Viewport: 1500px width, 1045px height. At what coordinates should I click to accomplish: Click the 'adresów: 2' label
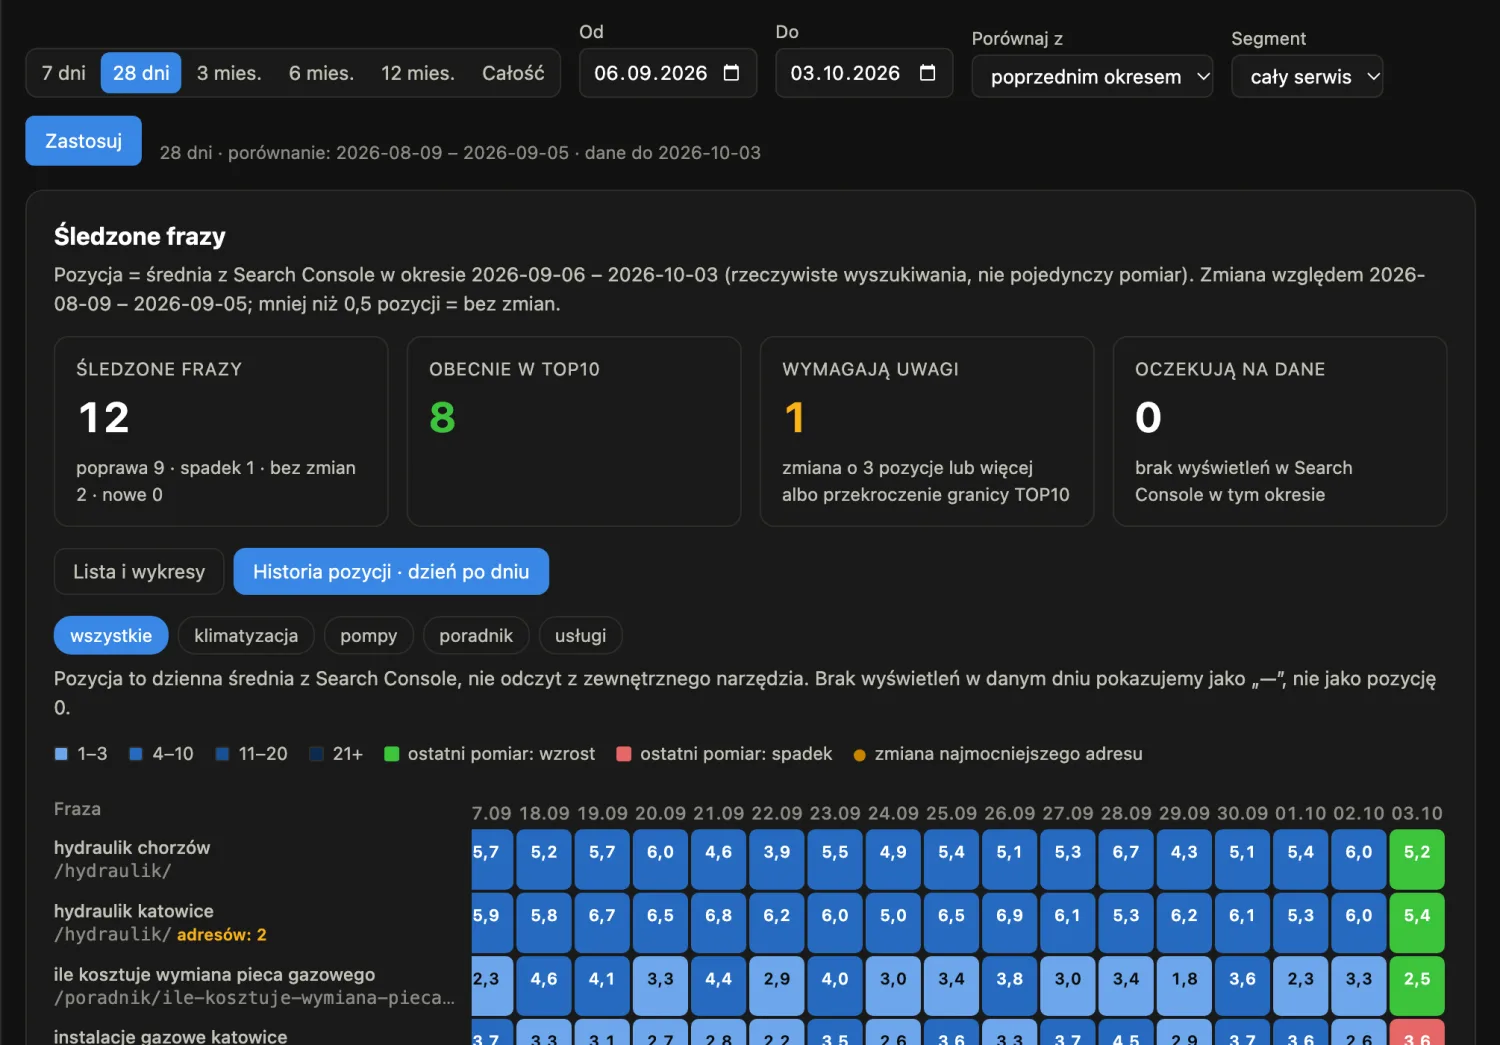(x=222, y=935)
